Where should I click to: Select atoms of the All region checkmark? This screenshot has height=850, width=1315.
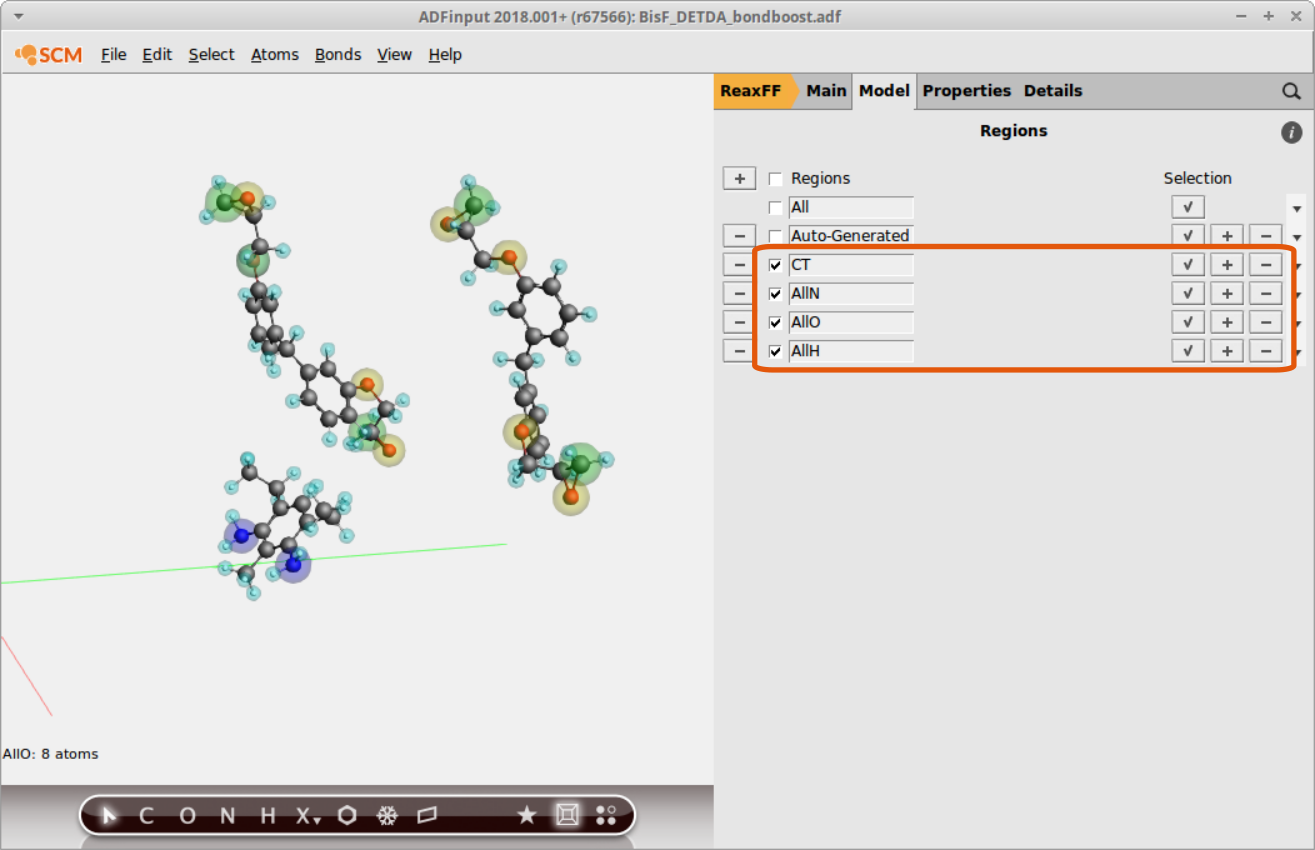[x=1188, y=207]
